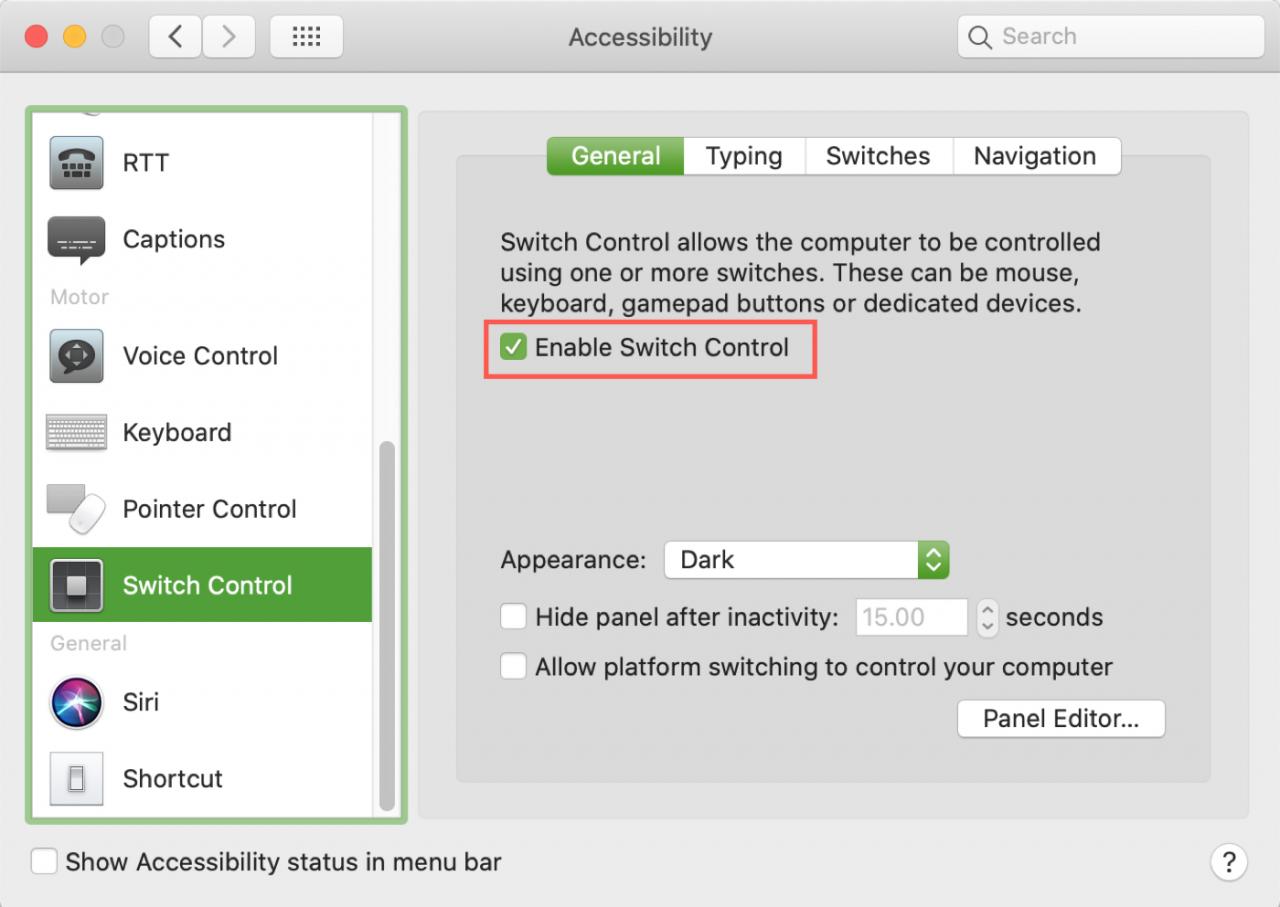
Task: Click the RTT phone icon in sidebar
Action: click(76, 163)
